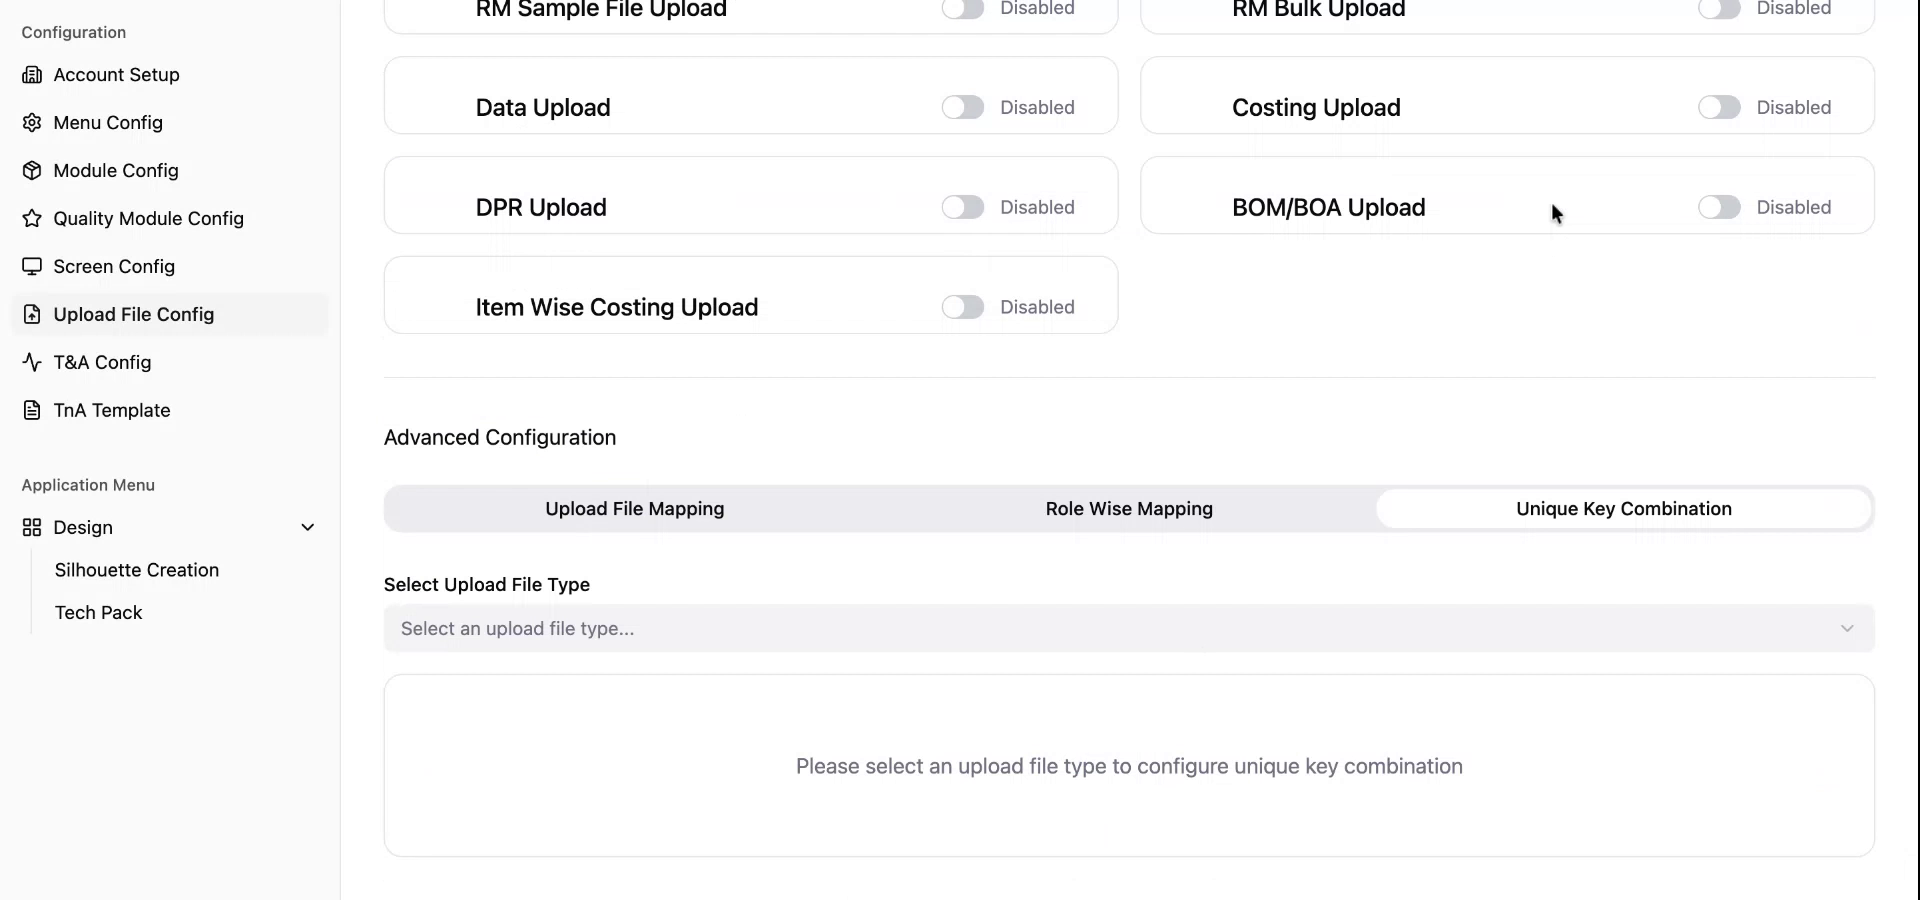Collapse the Design menu chevron
The width and height of the screenshot is (1920, 900).
click(308, 528)
